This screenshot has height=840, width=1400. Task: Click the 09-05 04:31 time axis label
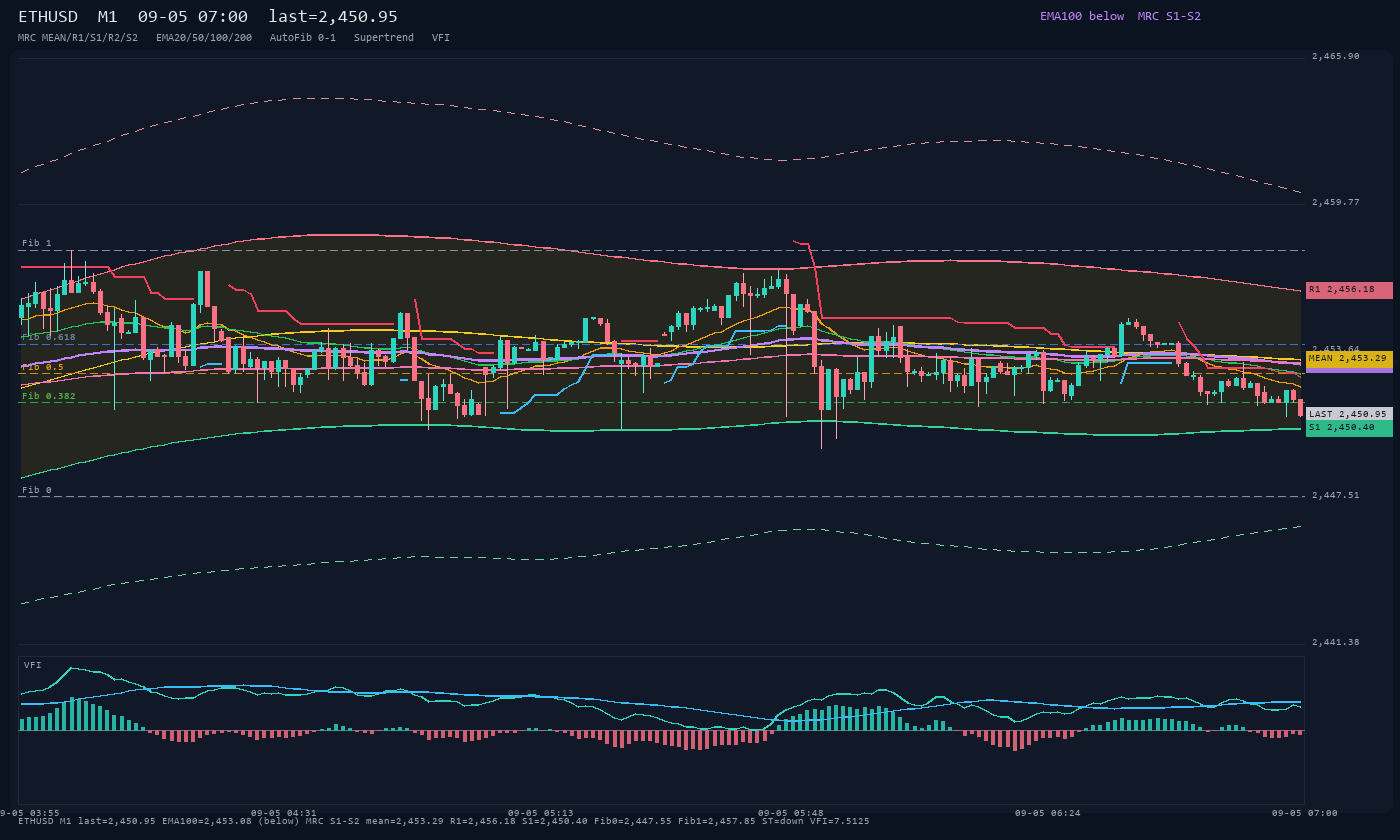coord(284,813)
